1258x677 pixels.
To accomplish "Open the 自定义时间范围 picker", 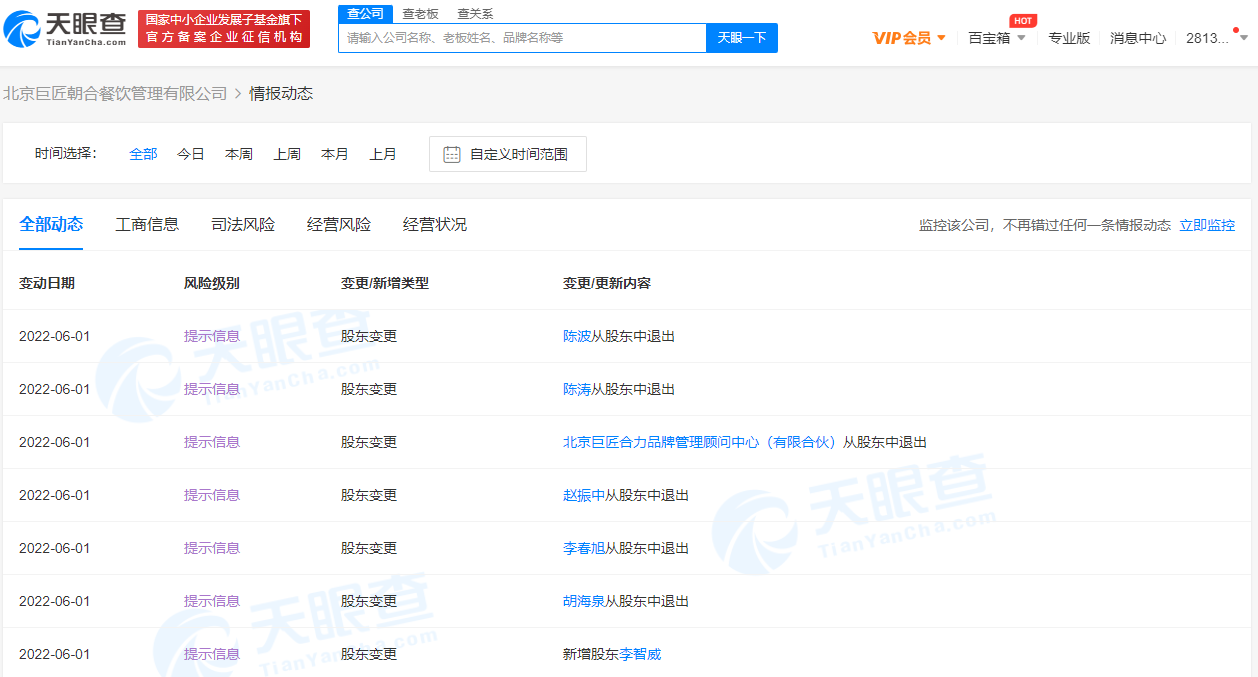I will point(508,154).
